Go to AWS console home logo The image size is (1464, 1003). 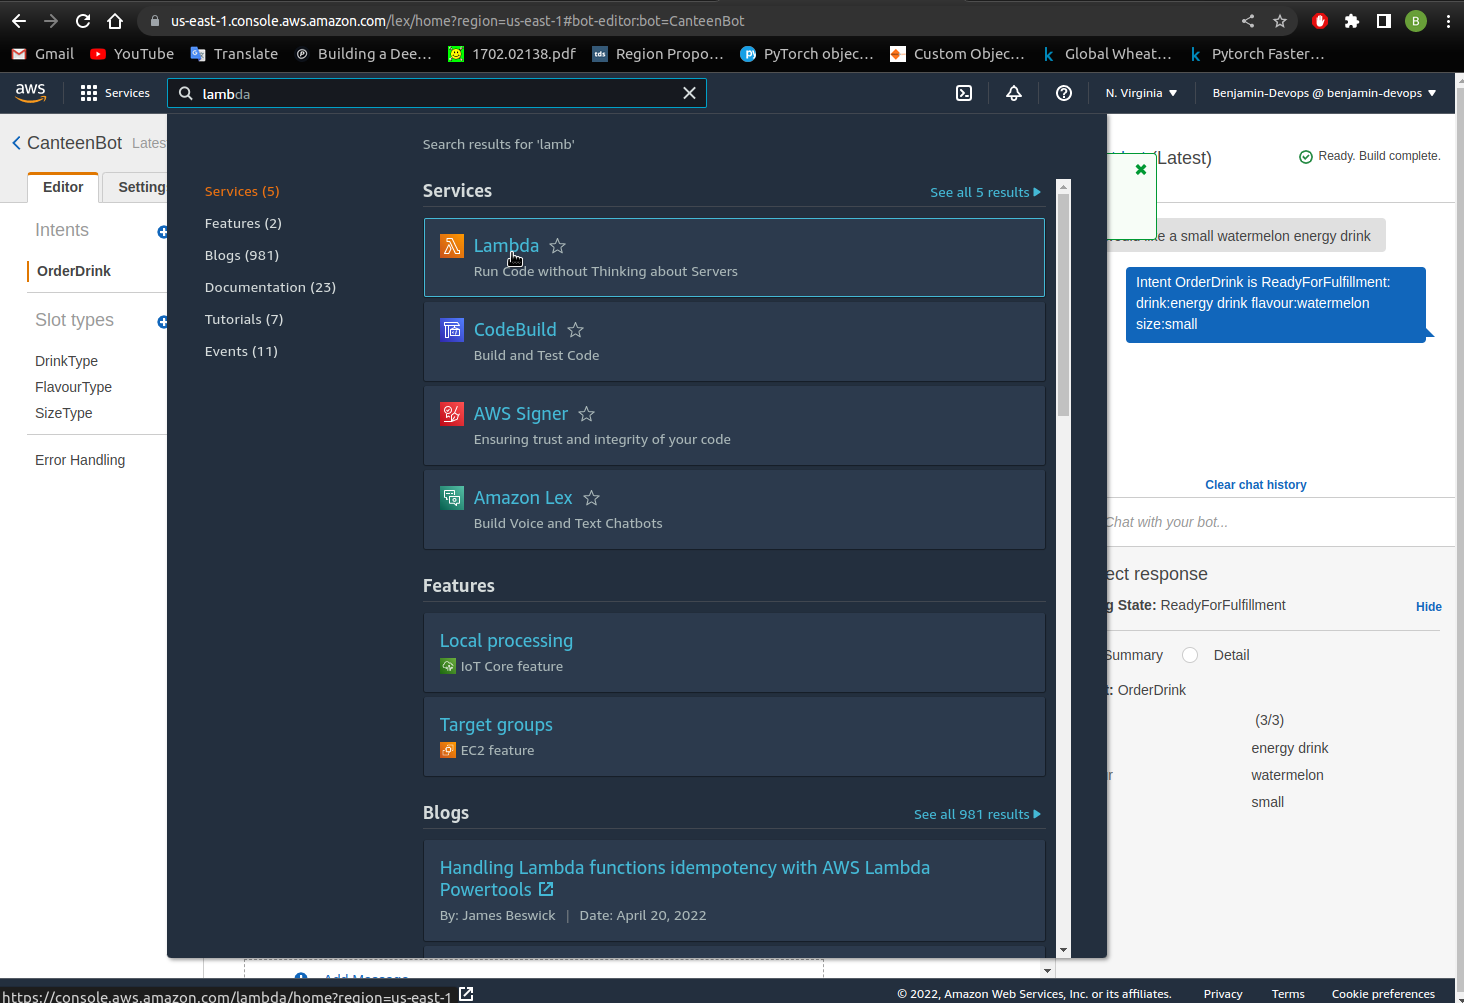coord(31,93)
